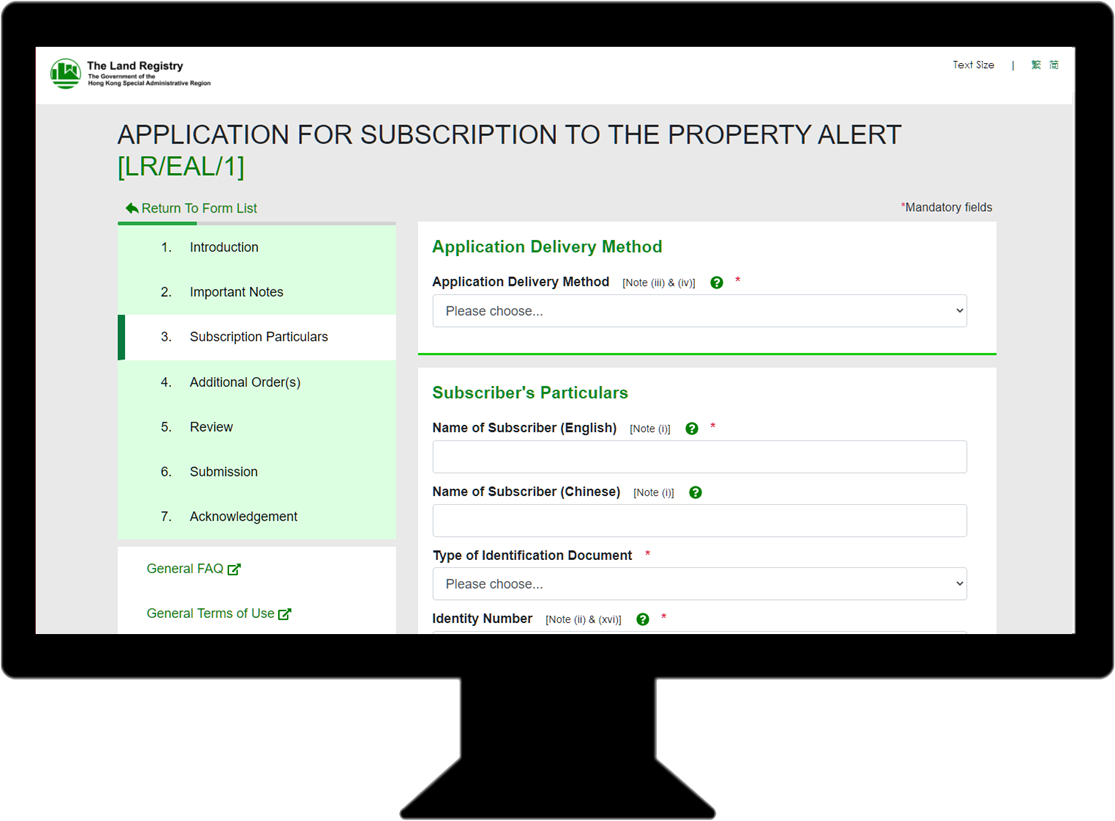Click the help icon next to Name of Subscriber (English)
1115x821 pixels.
point(692,428)
